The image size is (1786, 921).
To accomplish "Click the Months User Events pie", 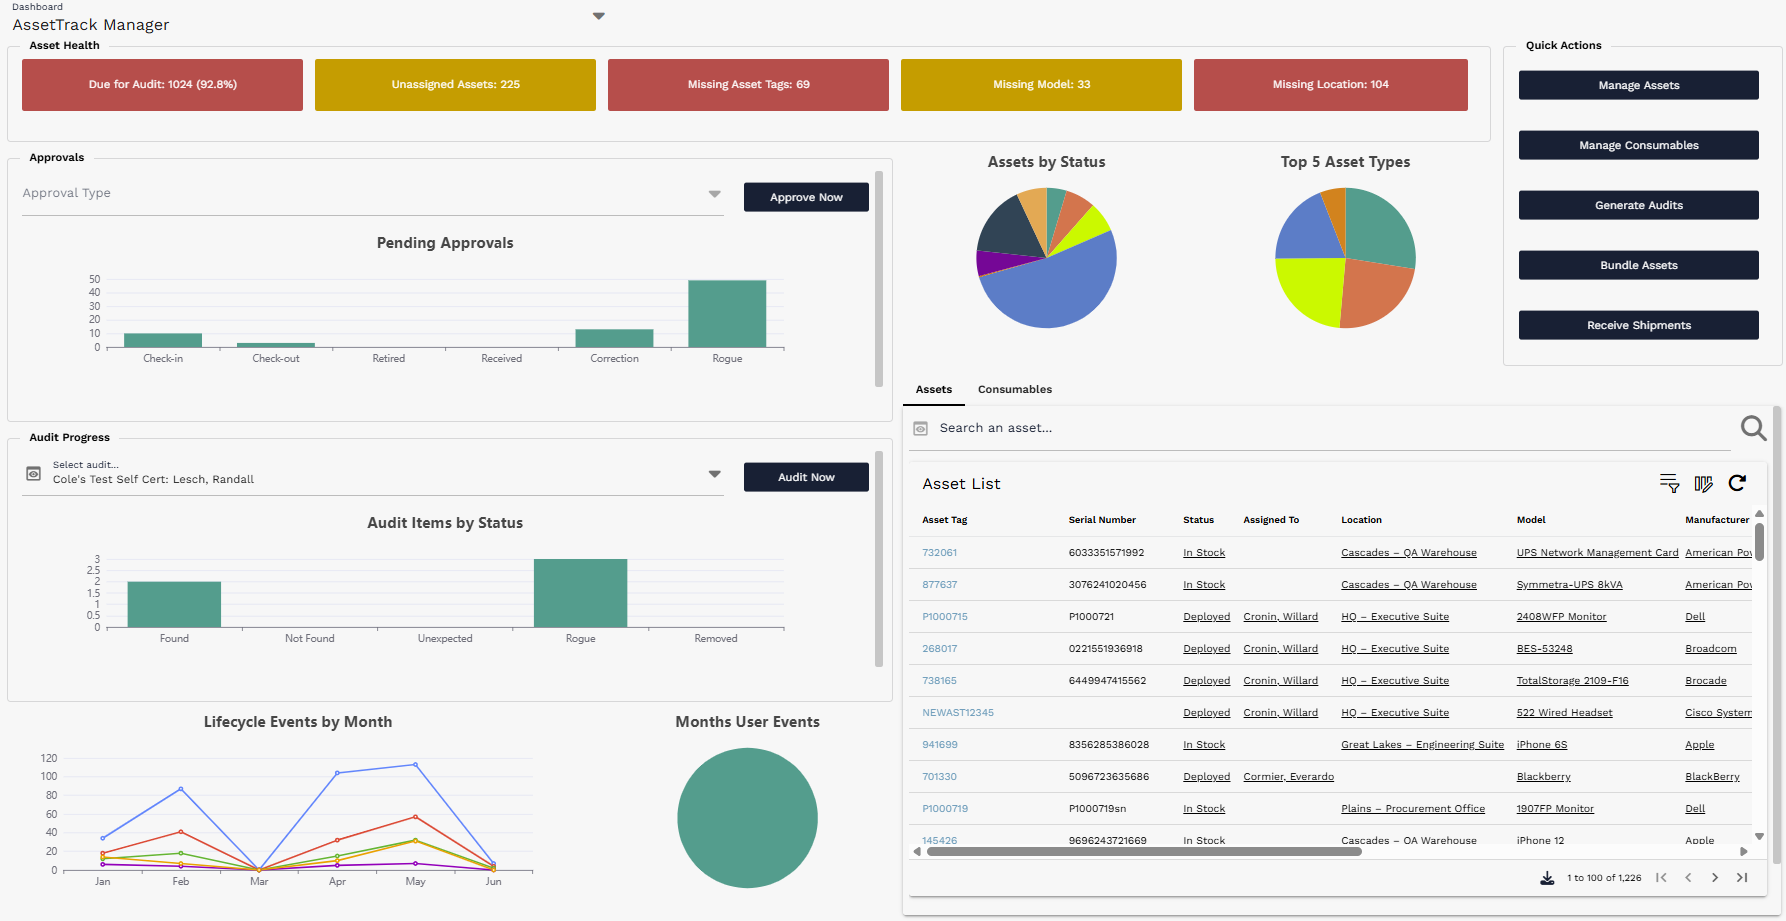I will tap(748, 818).
